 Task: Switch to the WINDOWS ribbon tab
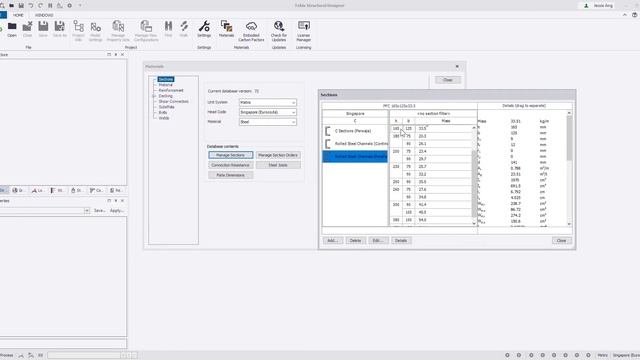tap(44, 15)
